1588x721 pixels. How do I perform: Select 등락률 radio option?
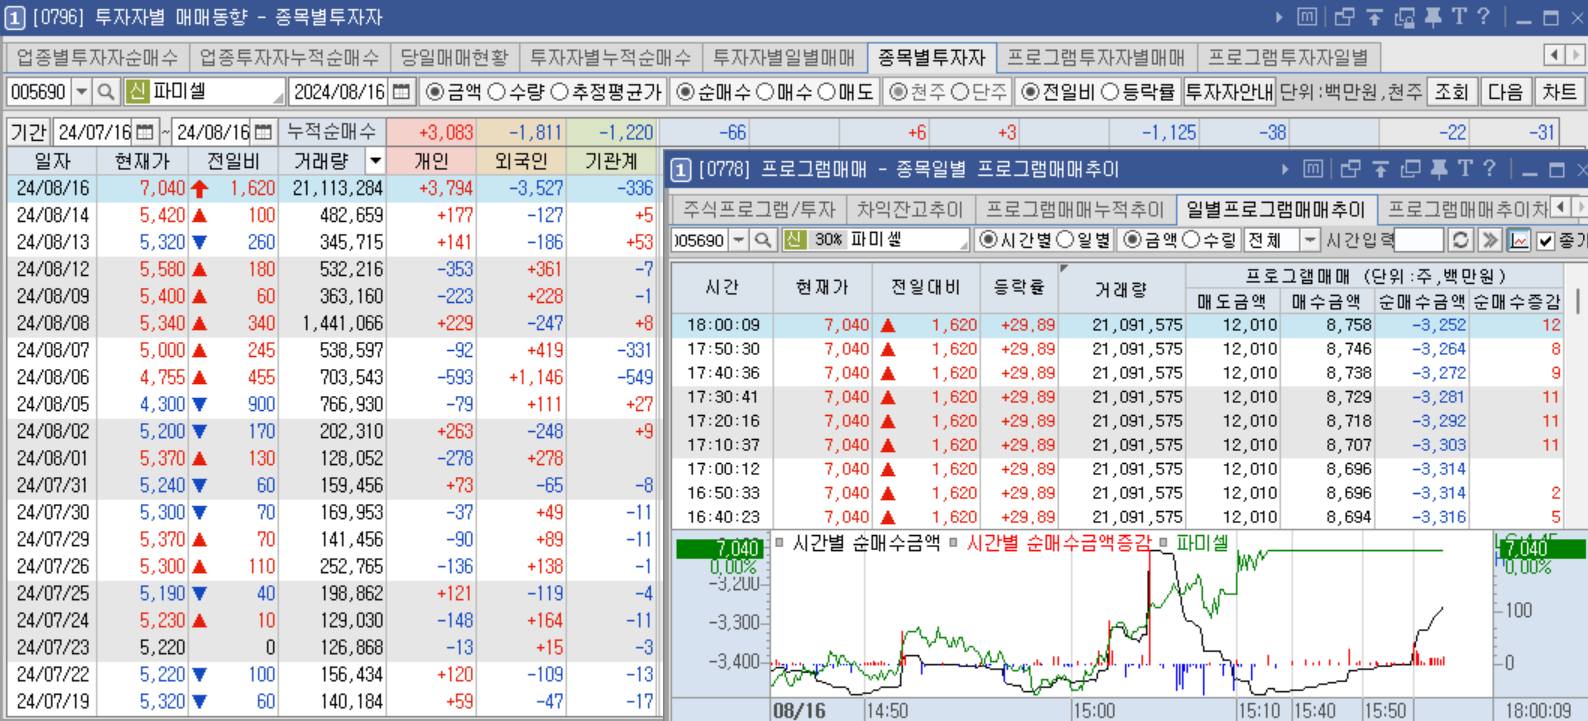(1110, 92)
